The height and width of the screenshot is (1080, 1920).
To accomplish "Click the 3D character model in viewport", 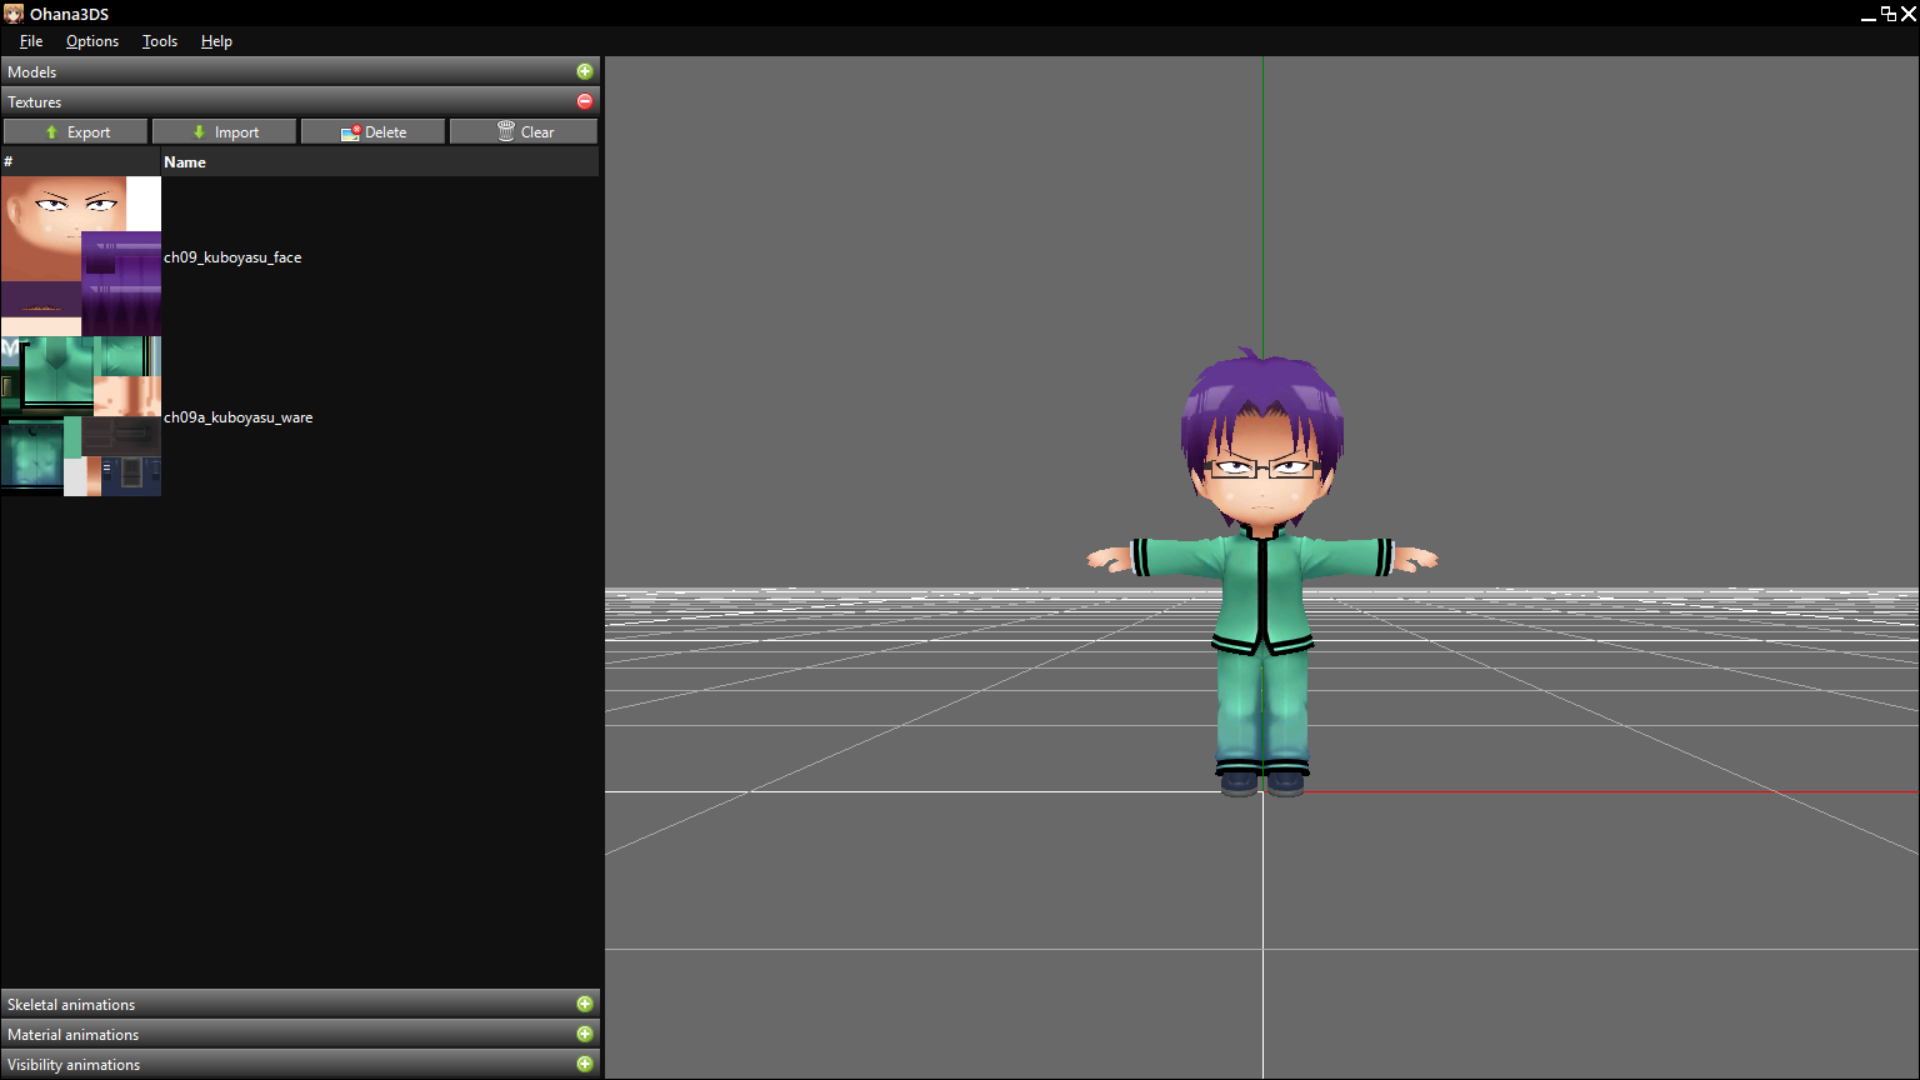I will coord(1262,572).
